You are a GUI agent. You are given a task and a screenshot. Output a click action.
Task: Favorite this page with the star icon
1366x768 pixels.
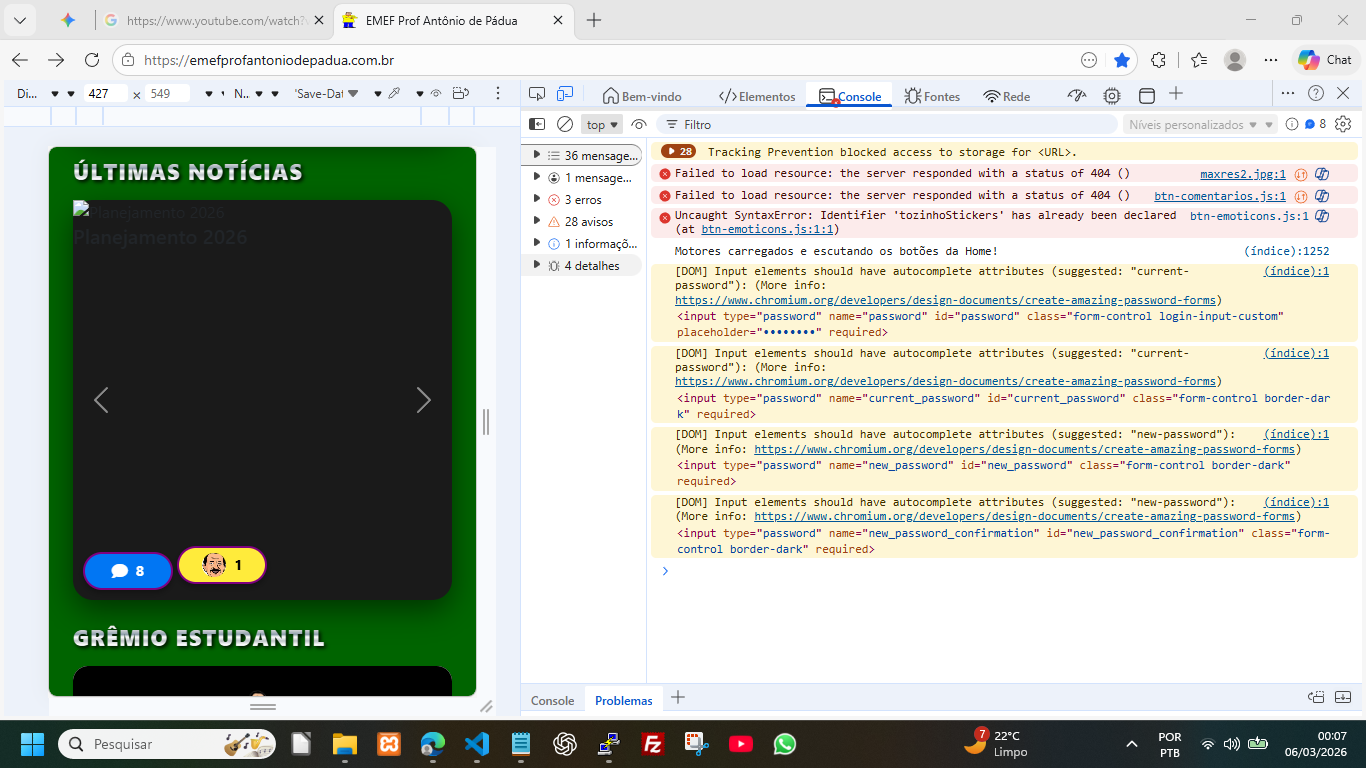[x=1122, y=60]
